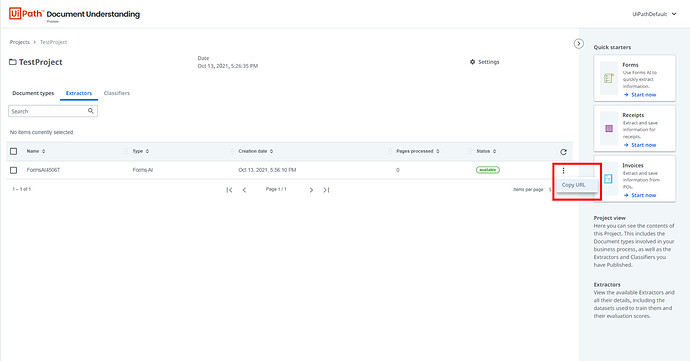The height and width of the screenshot is (361, 690).
Task: Start now under Forms quick starter
Action: [x=640, y=95]
